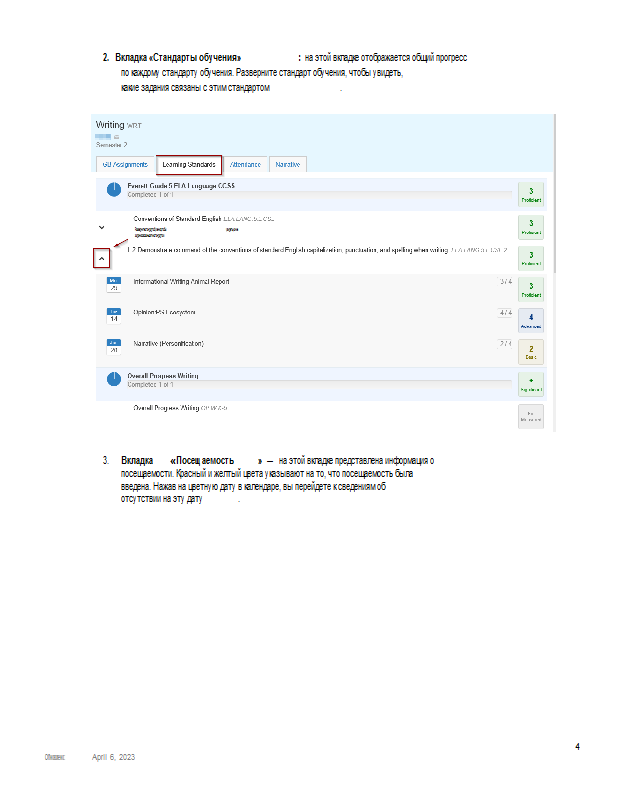Open Narrative (Personification) assignment
618x800 pixels.
tap(168, 343)
